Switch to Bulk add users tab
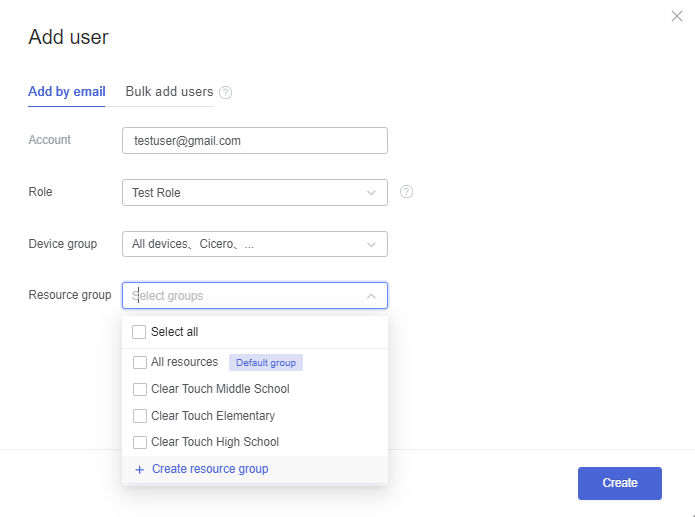The width and height of the screenshot is (695, 517). tap(169, 92)
